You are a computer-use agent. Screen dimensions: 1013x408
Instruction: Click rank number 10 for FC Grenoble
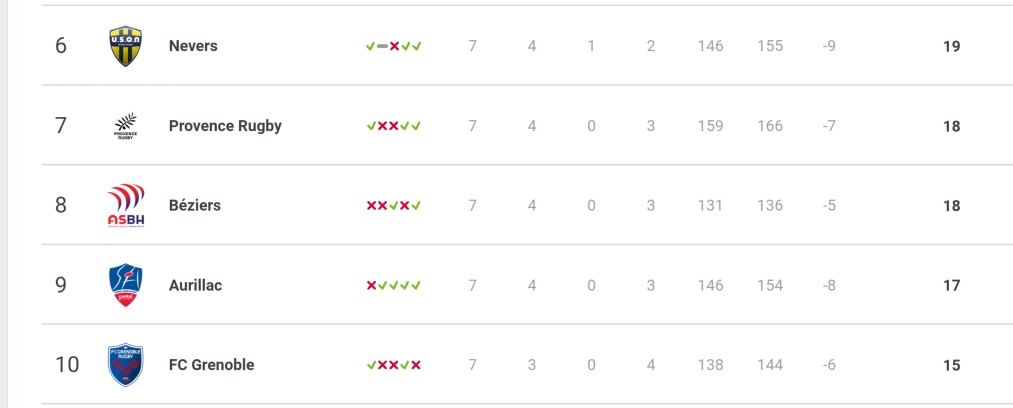click(67, 365)
